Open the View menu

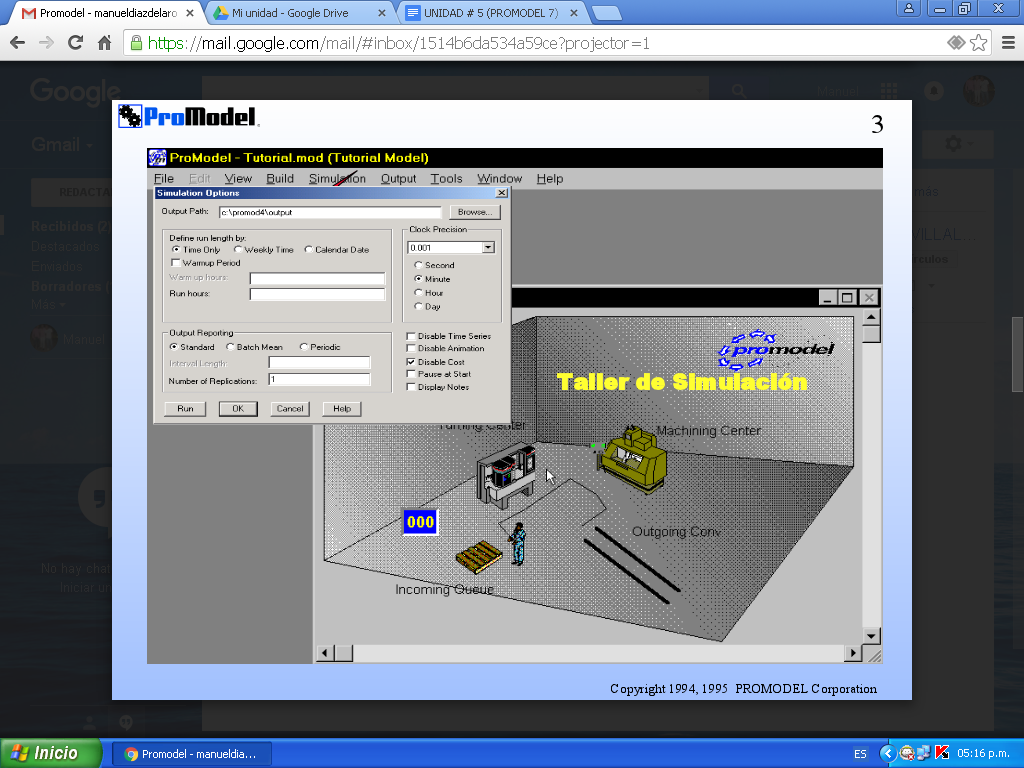point(238,178)
